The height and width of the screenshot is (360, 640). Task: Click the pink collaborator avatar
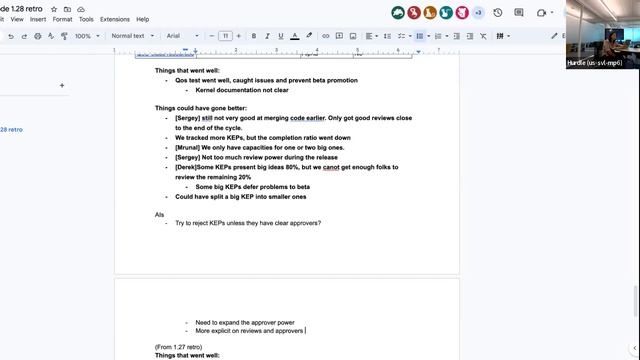point(462,13)
